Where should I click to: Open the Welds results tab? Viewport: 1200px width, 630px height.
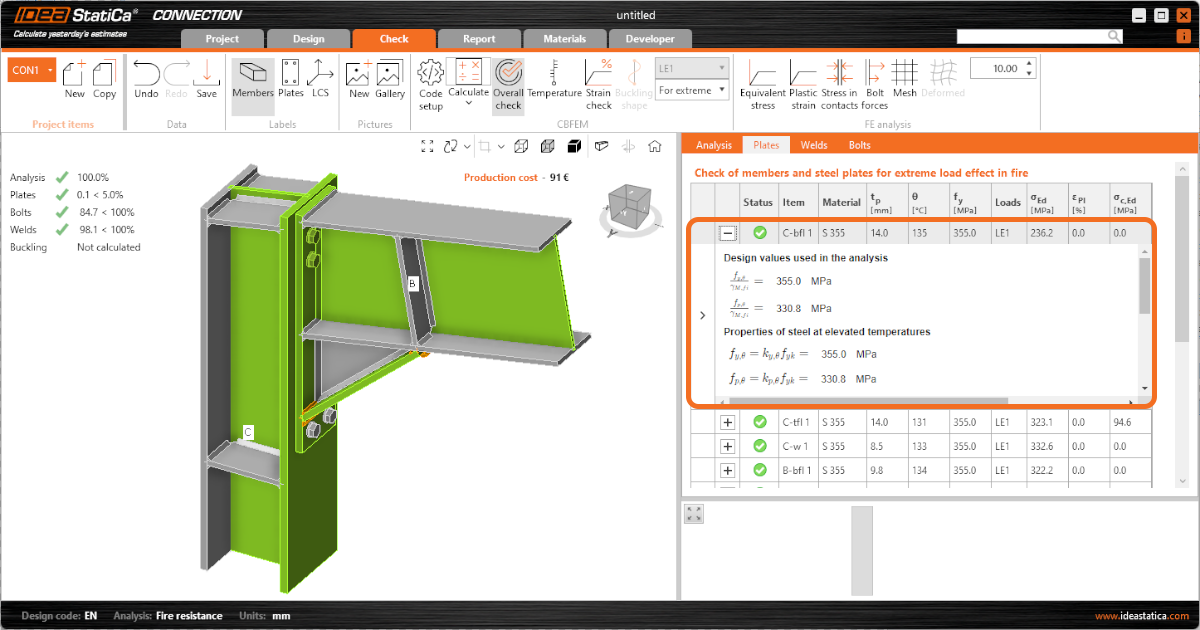point(814,145)
